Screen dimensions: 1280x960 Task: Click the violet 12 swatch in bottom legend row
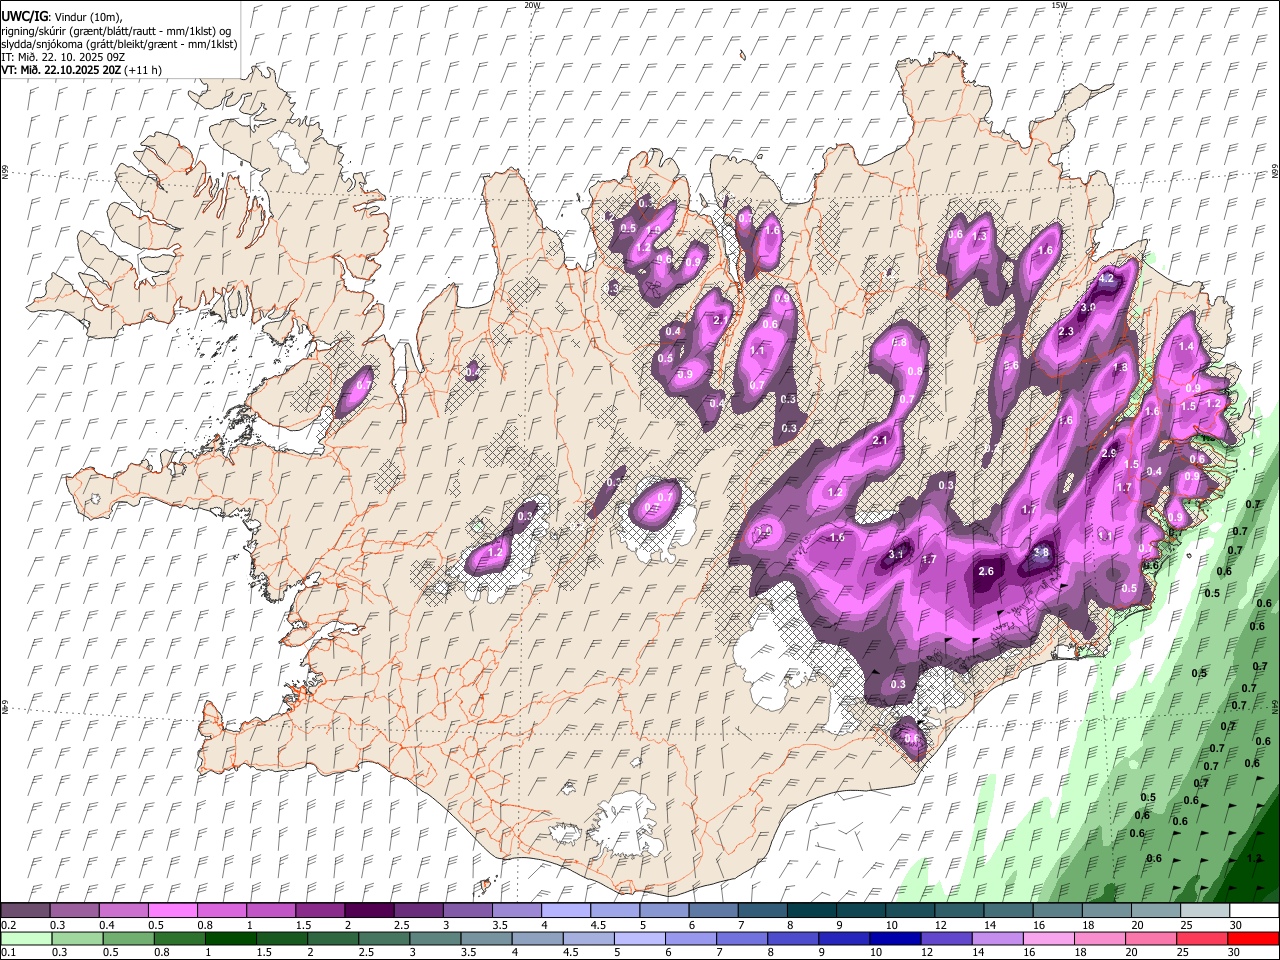click(946, 938)
